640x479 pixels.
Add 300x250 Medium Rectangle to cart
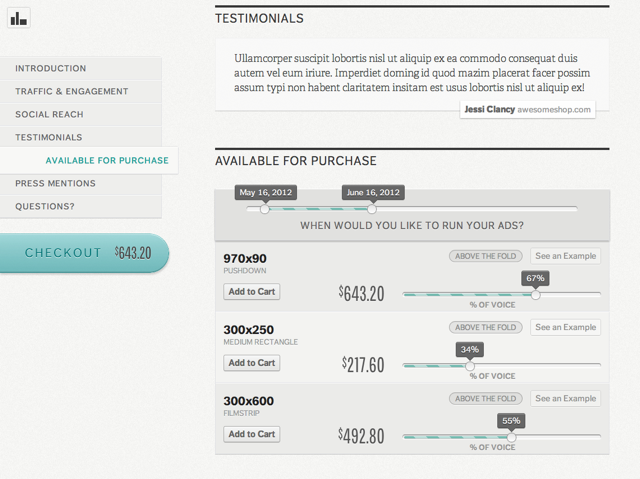(x=251, y=363)
